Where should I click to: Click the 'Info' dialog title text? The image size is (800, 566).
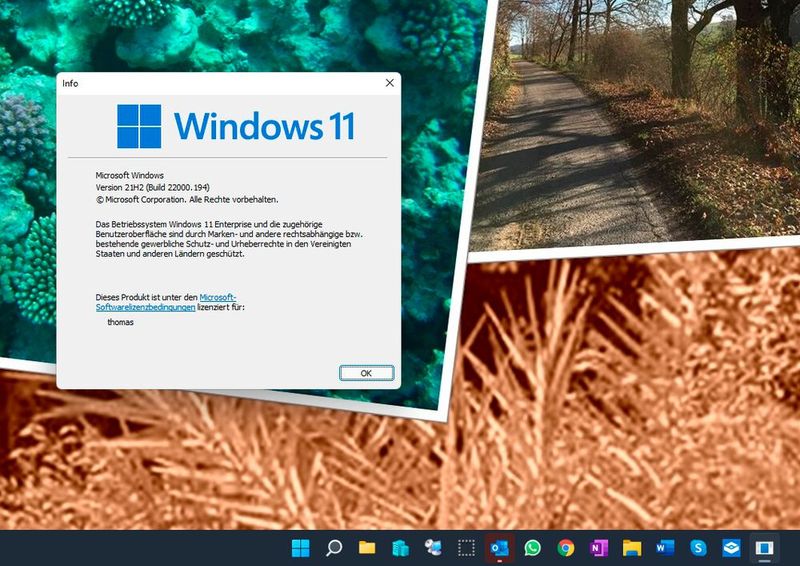tap(70, 83)
